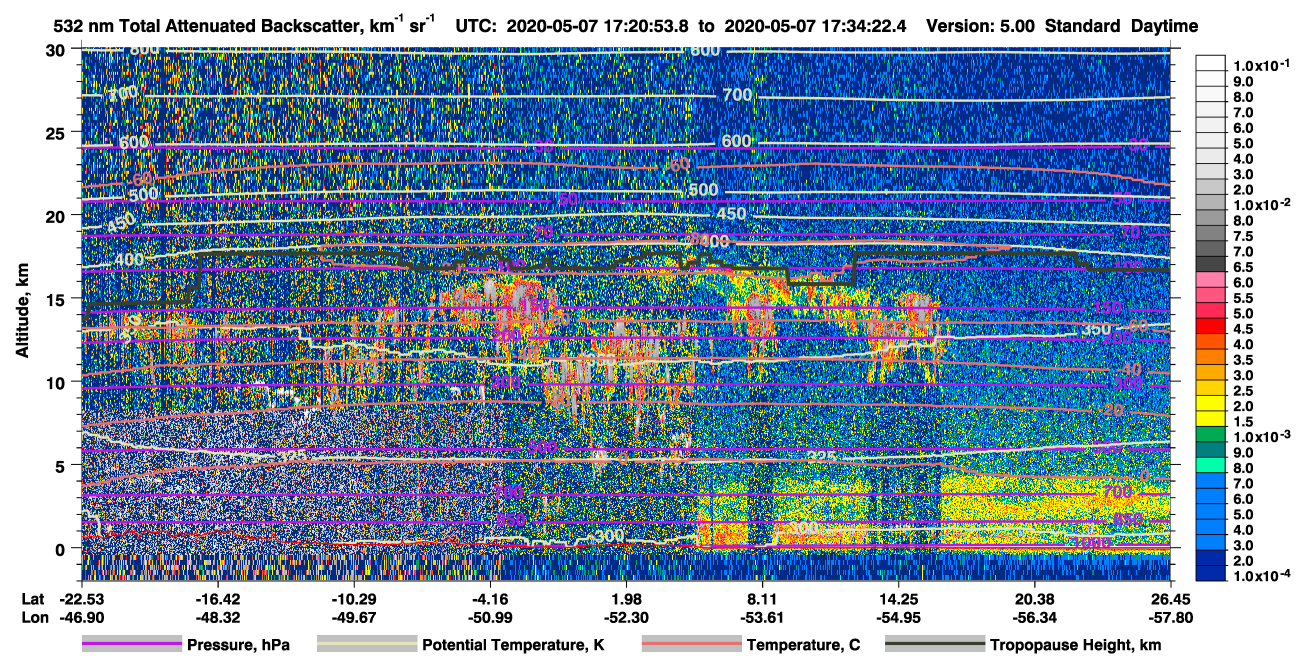Click the 'Version: 5.00' text
The width and height of the screenshot is (1300, 667).
982,26
